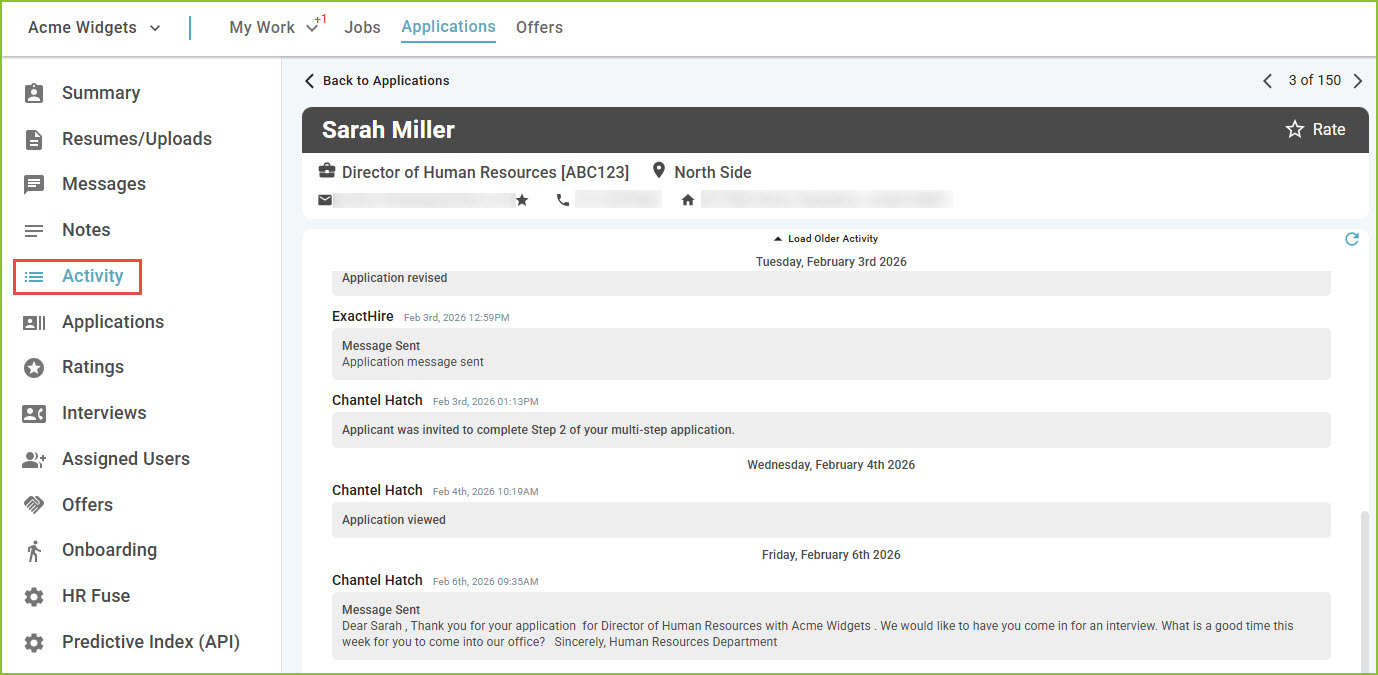1378x675 pixels.
Task: Open the Ratings sidebar link
Action: click(x=93, y=367)
